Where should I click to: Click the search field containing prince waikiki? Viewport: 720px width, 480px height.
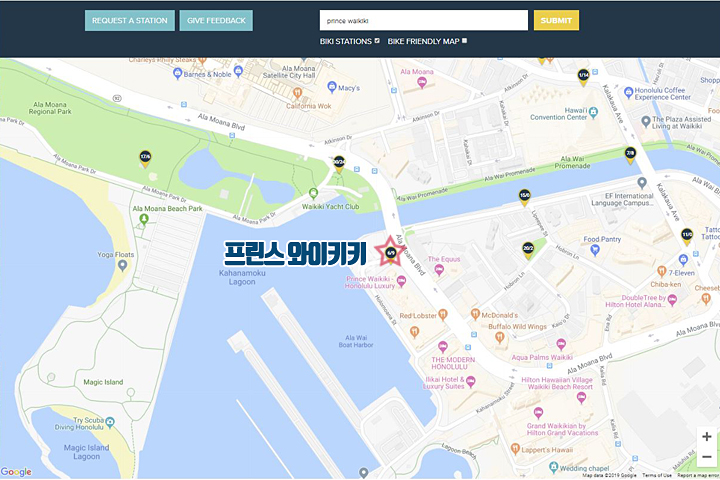pos(423,20)
